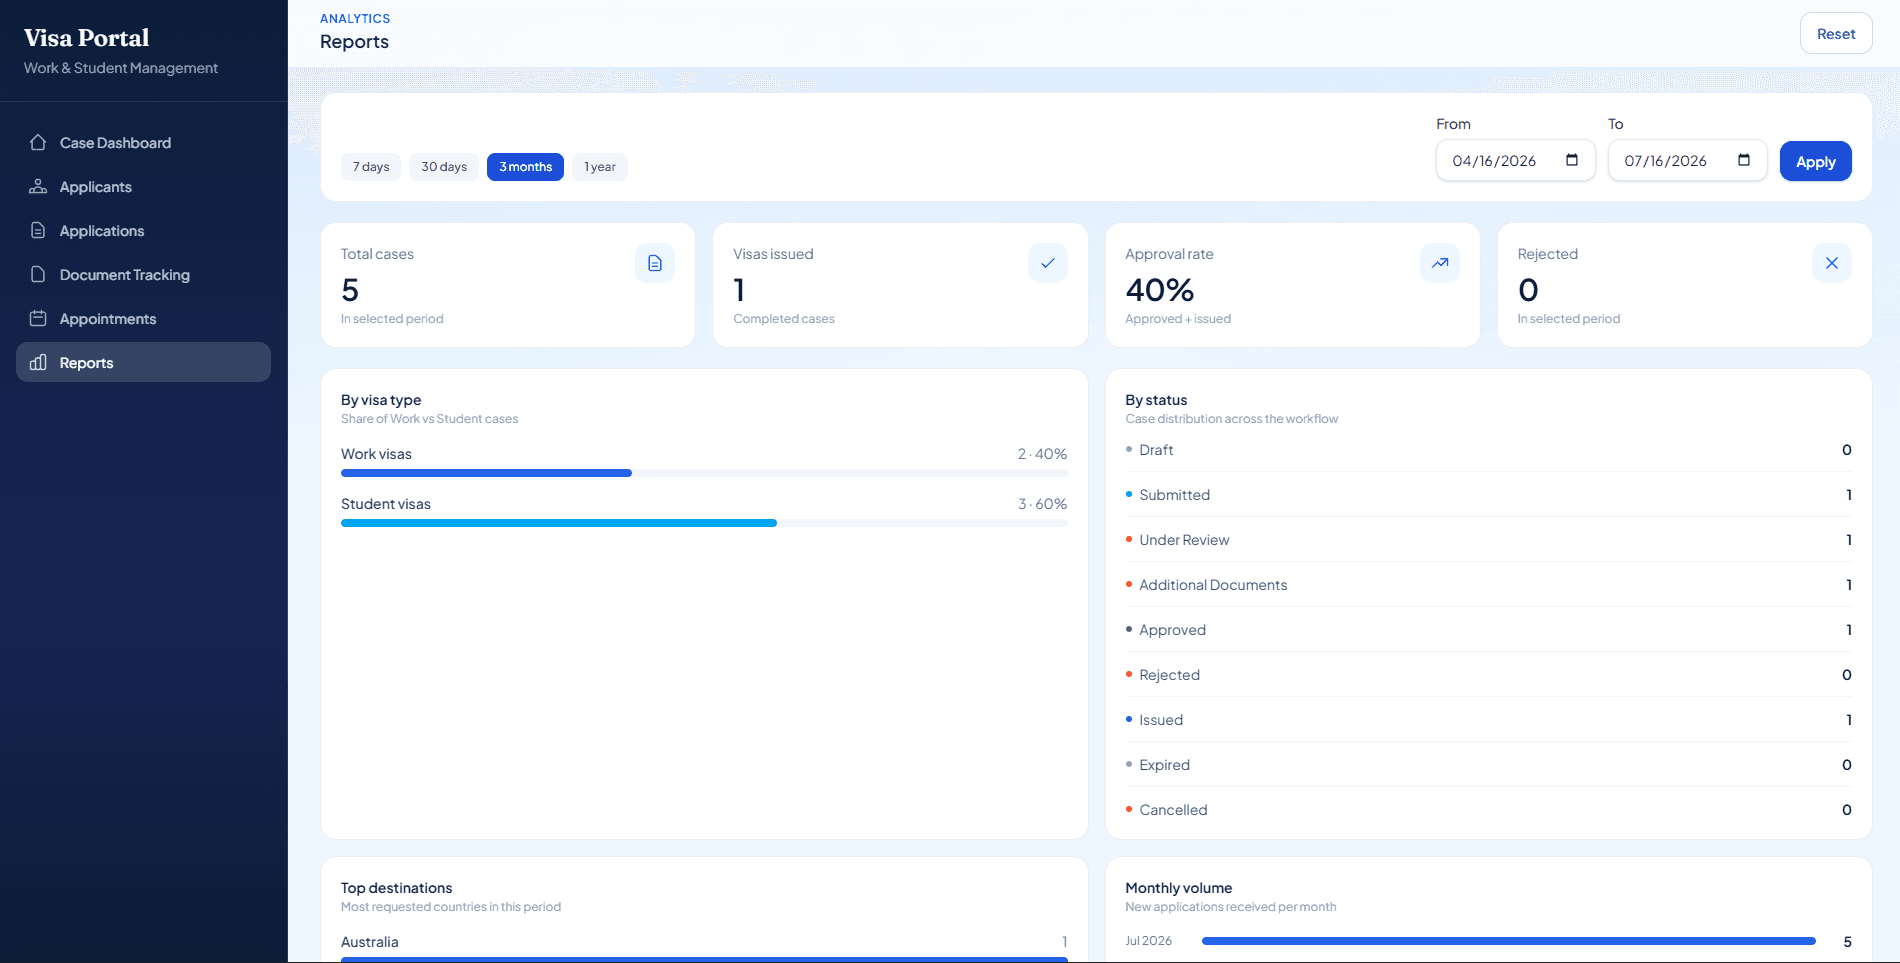
Task: Click the Cancelled status row
Action: [1488, 810]
